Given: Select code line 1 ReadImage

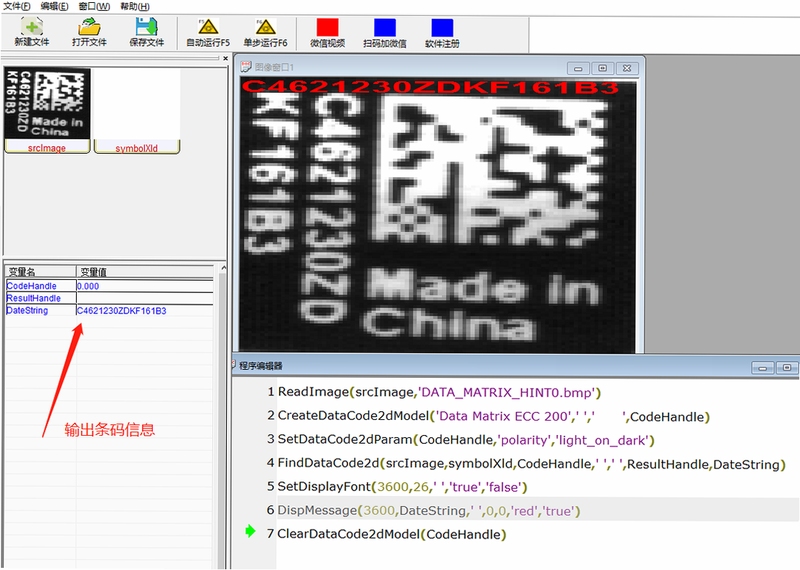Looking at the screenshot, I should 439,392.
